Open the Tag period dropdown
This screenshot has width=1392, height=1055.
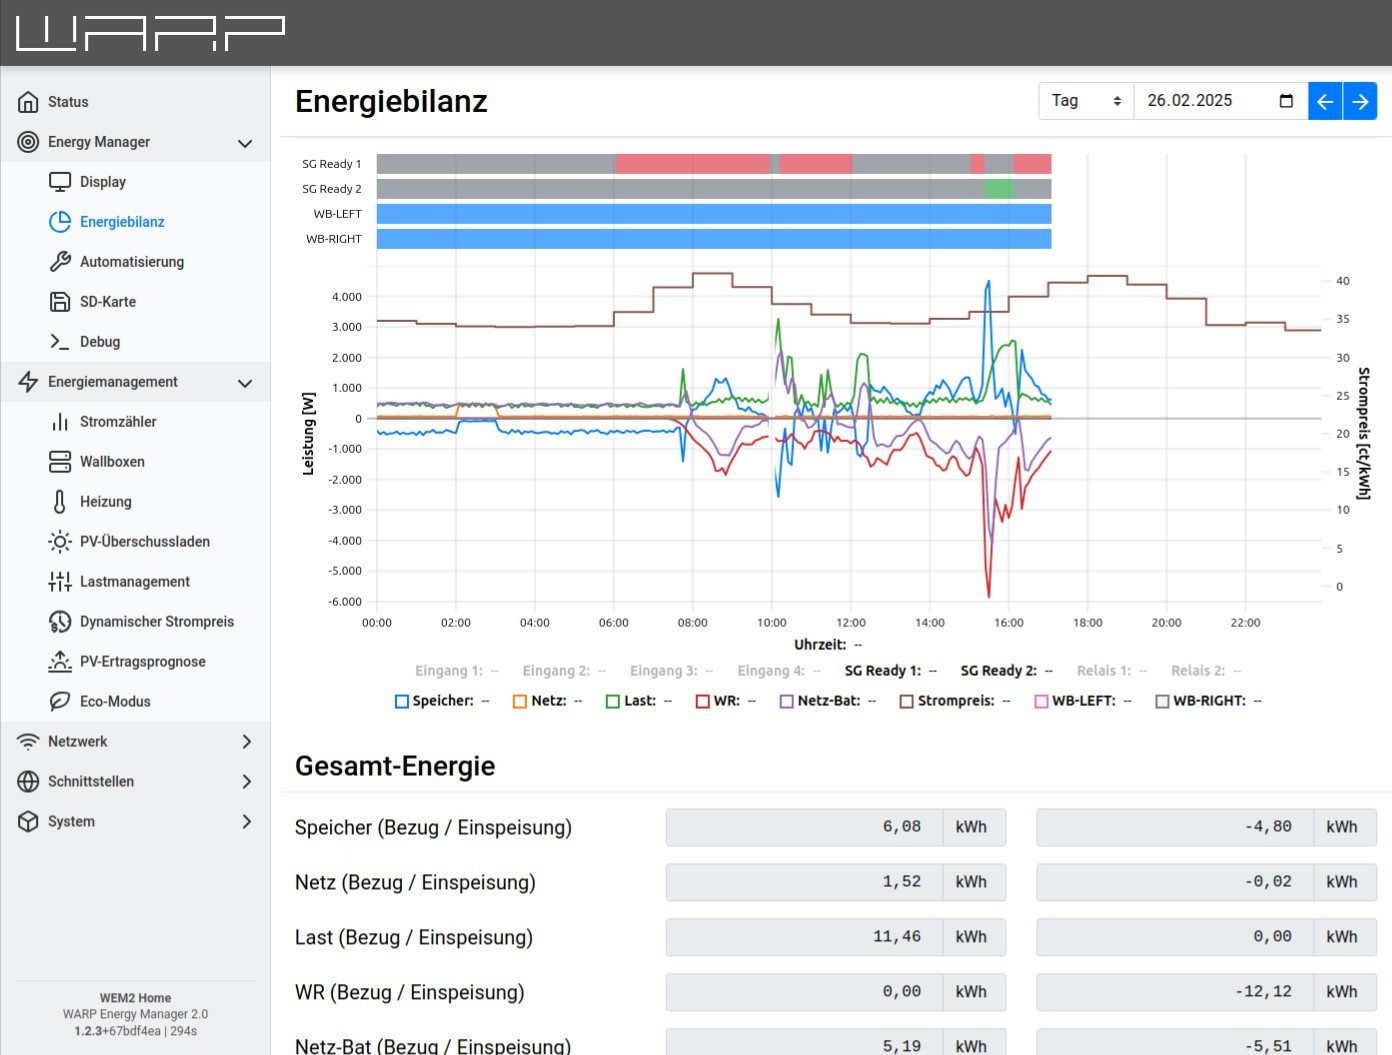coord(1086,101)
